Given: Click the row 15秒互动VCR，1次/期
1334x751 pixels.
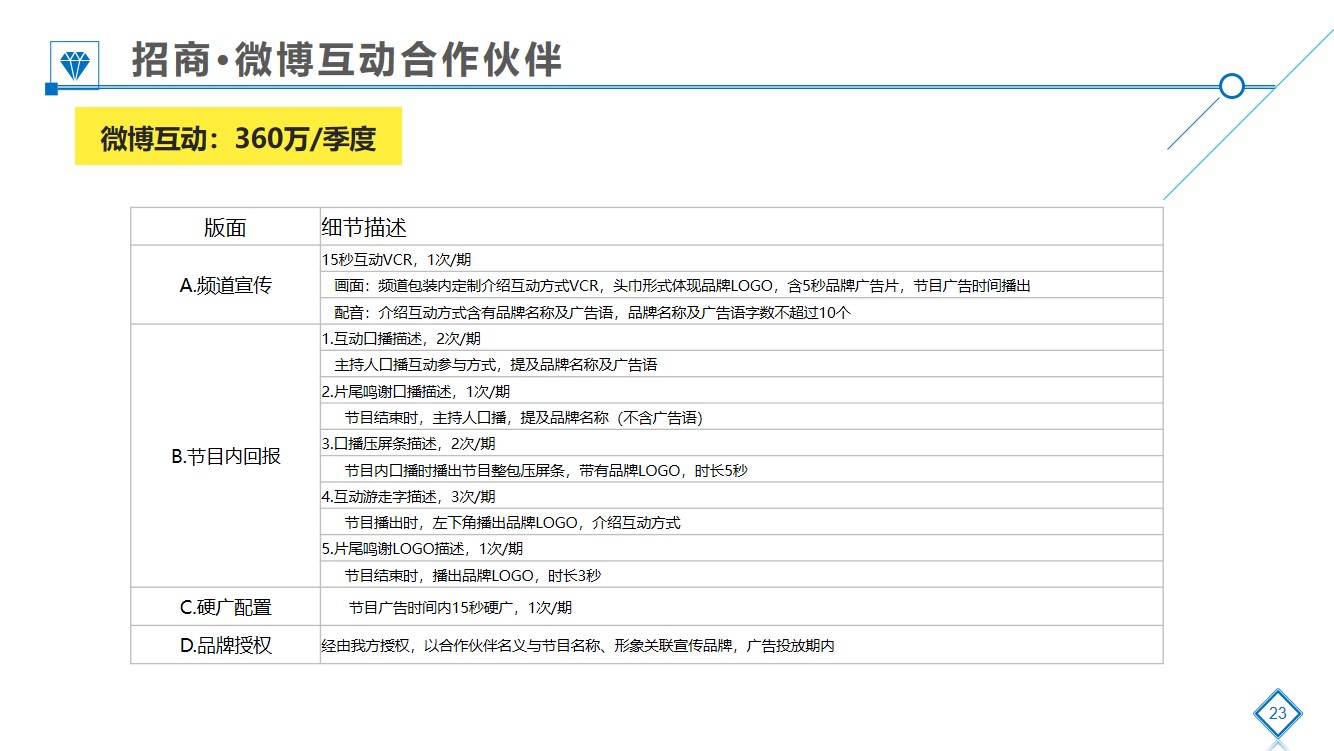Looking at the screenshot, I should point(741,259).
